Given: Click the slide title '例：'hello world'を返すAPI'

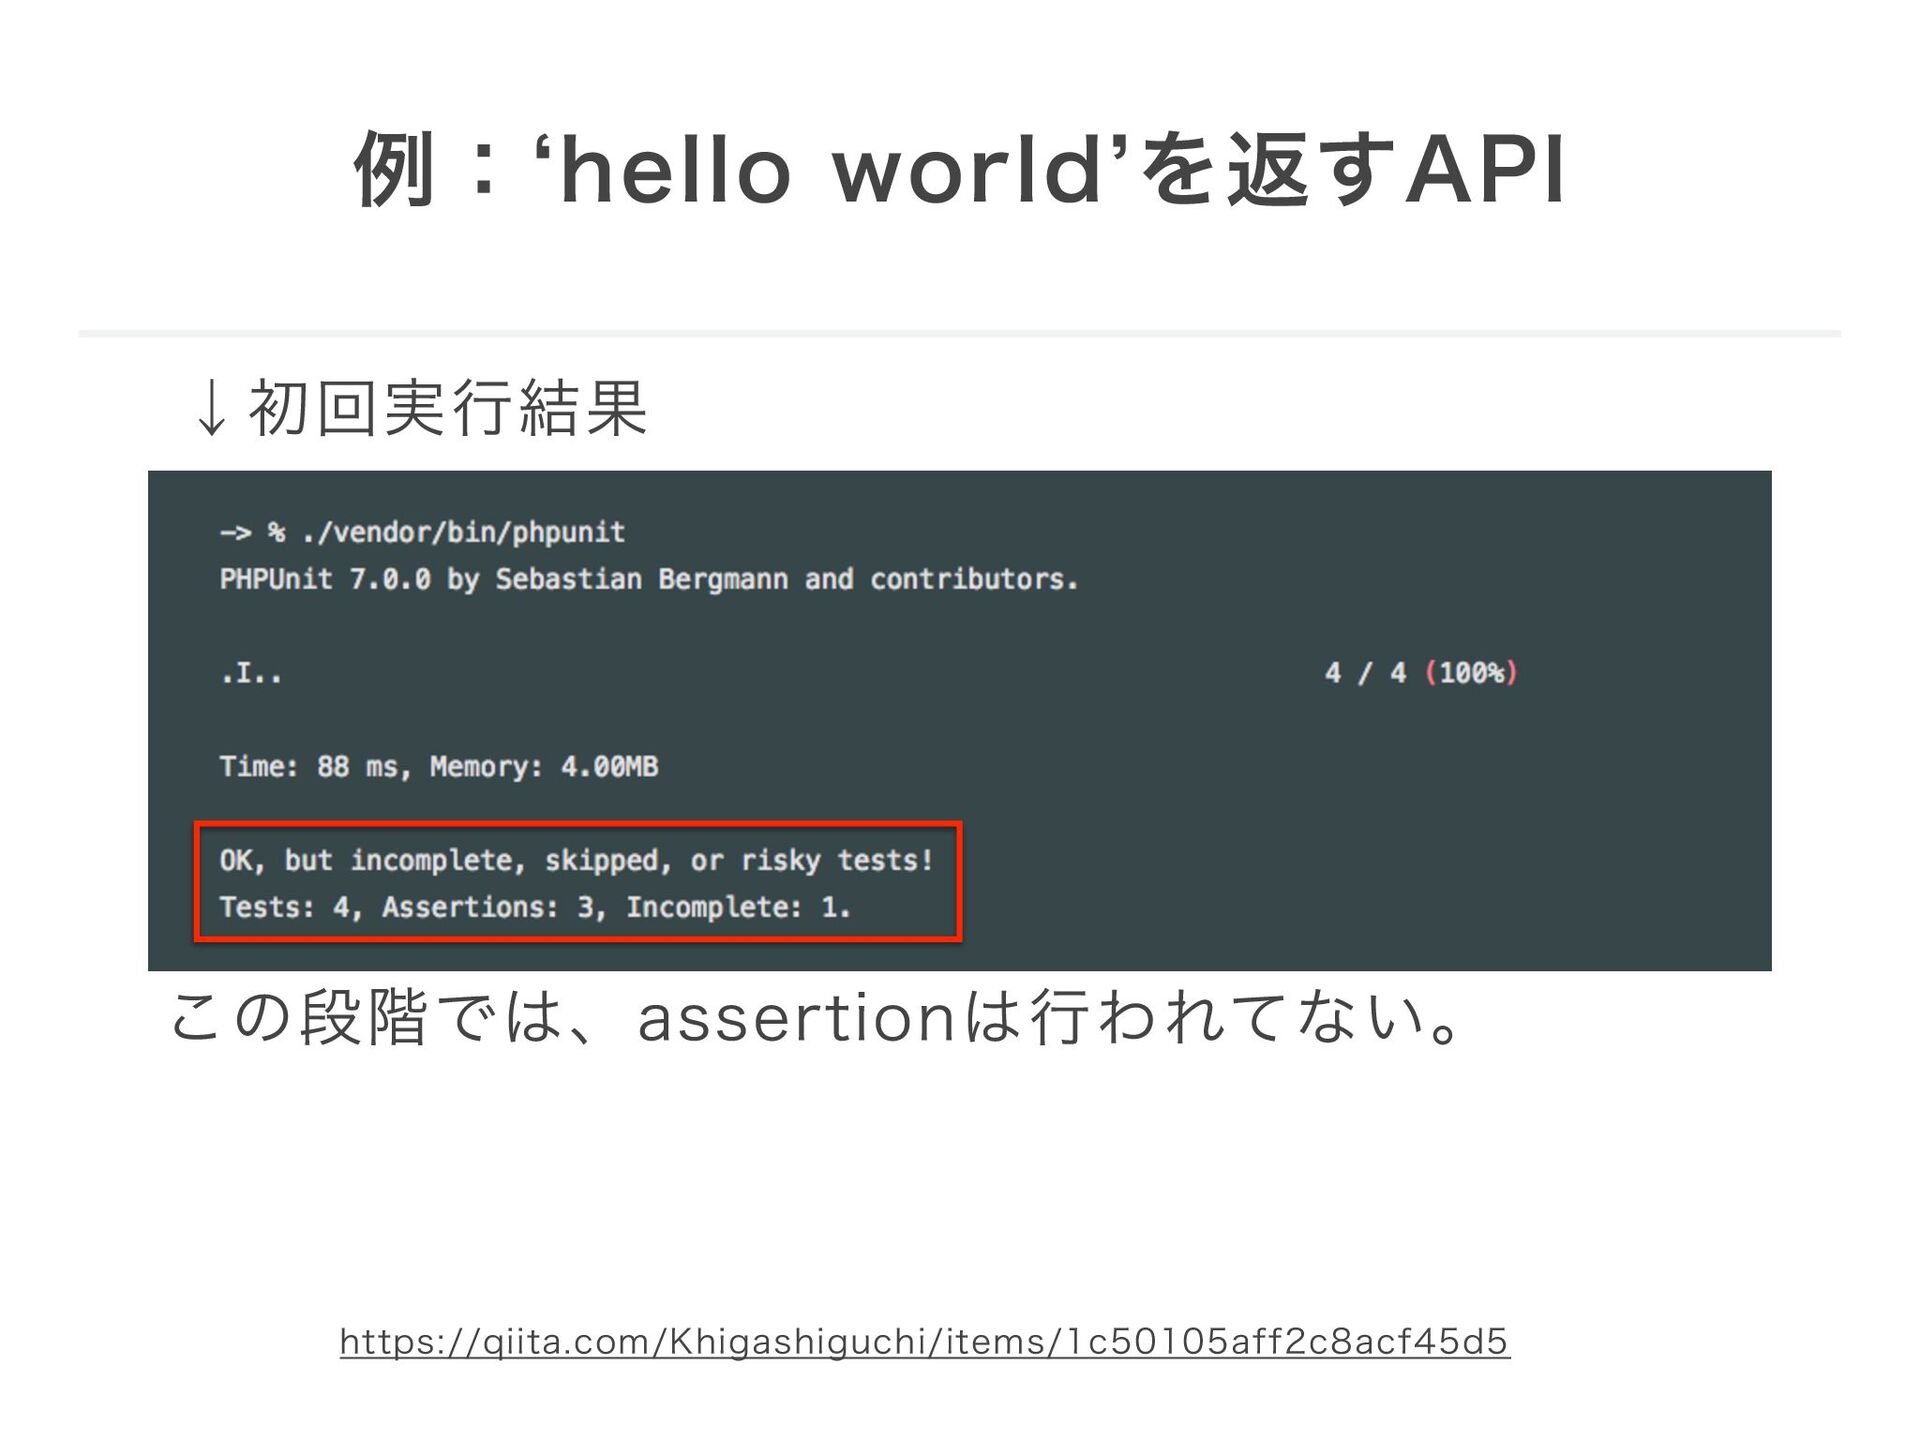Looking at the screenshot, I should pos(960,170).
